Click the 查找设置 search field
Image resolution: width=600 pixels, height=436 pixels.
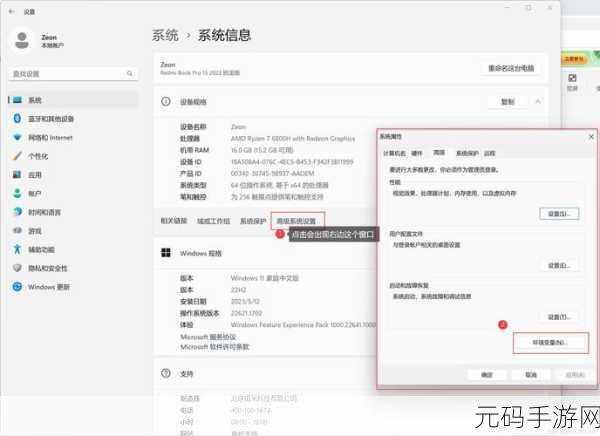[73, 73]
